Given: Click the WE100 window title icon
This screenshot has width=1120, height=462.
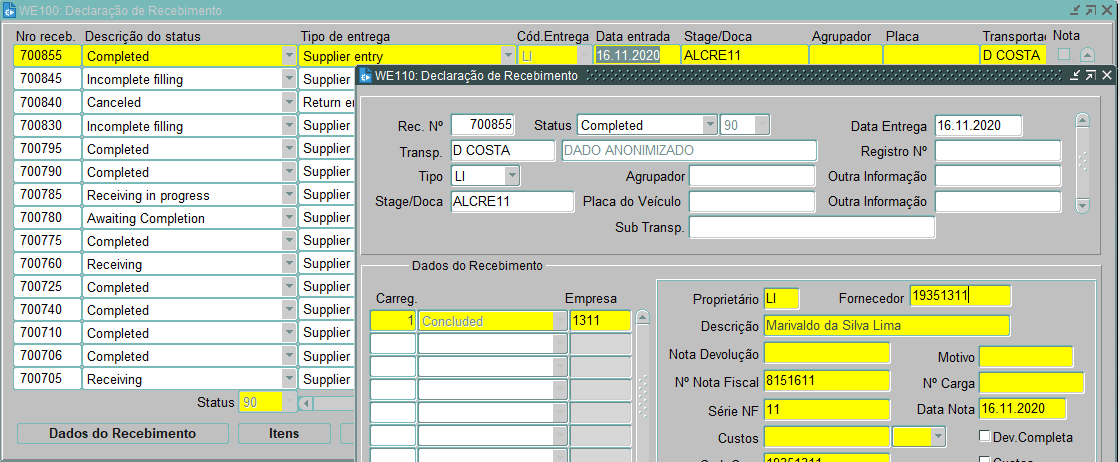Looking at the screenshot, I should click(9, 10).
